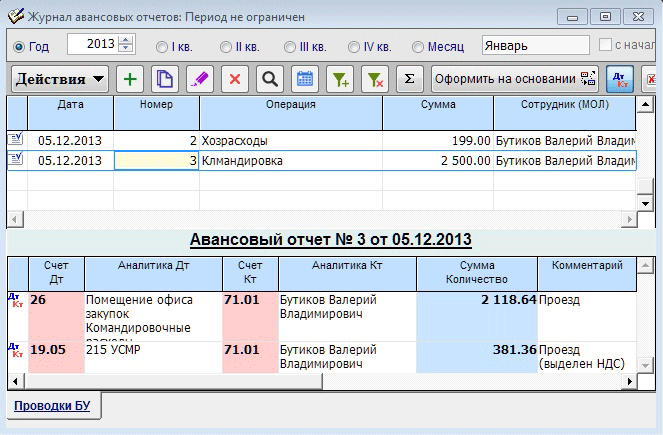This screenshot has width=663, height=435.
Task: Select the IV кв. radio button
Action: (x=353, y=47)
